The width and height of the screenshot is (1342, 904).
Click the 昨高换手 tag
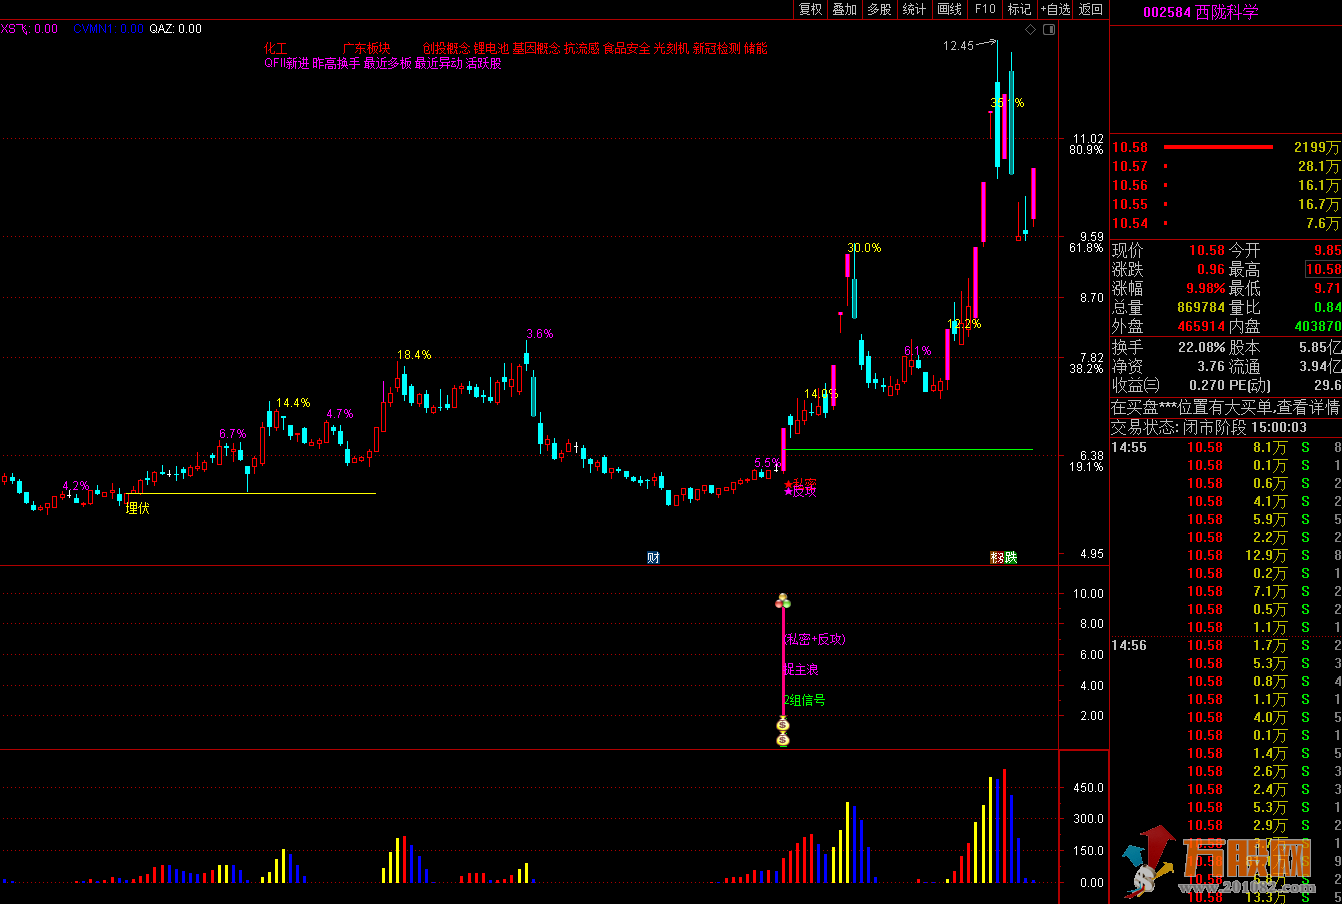pyautogui.click(x=336, y=63)
